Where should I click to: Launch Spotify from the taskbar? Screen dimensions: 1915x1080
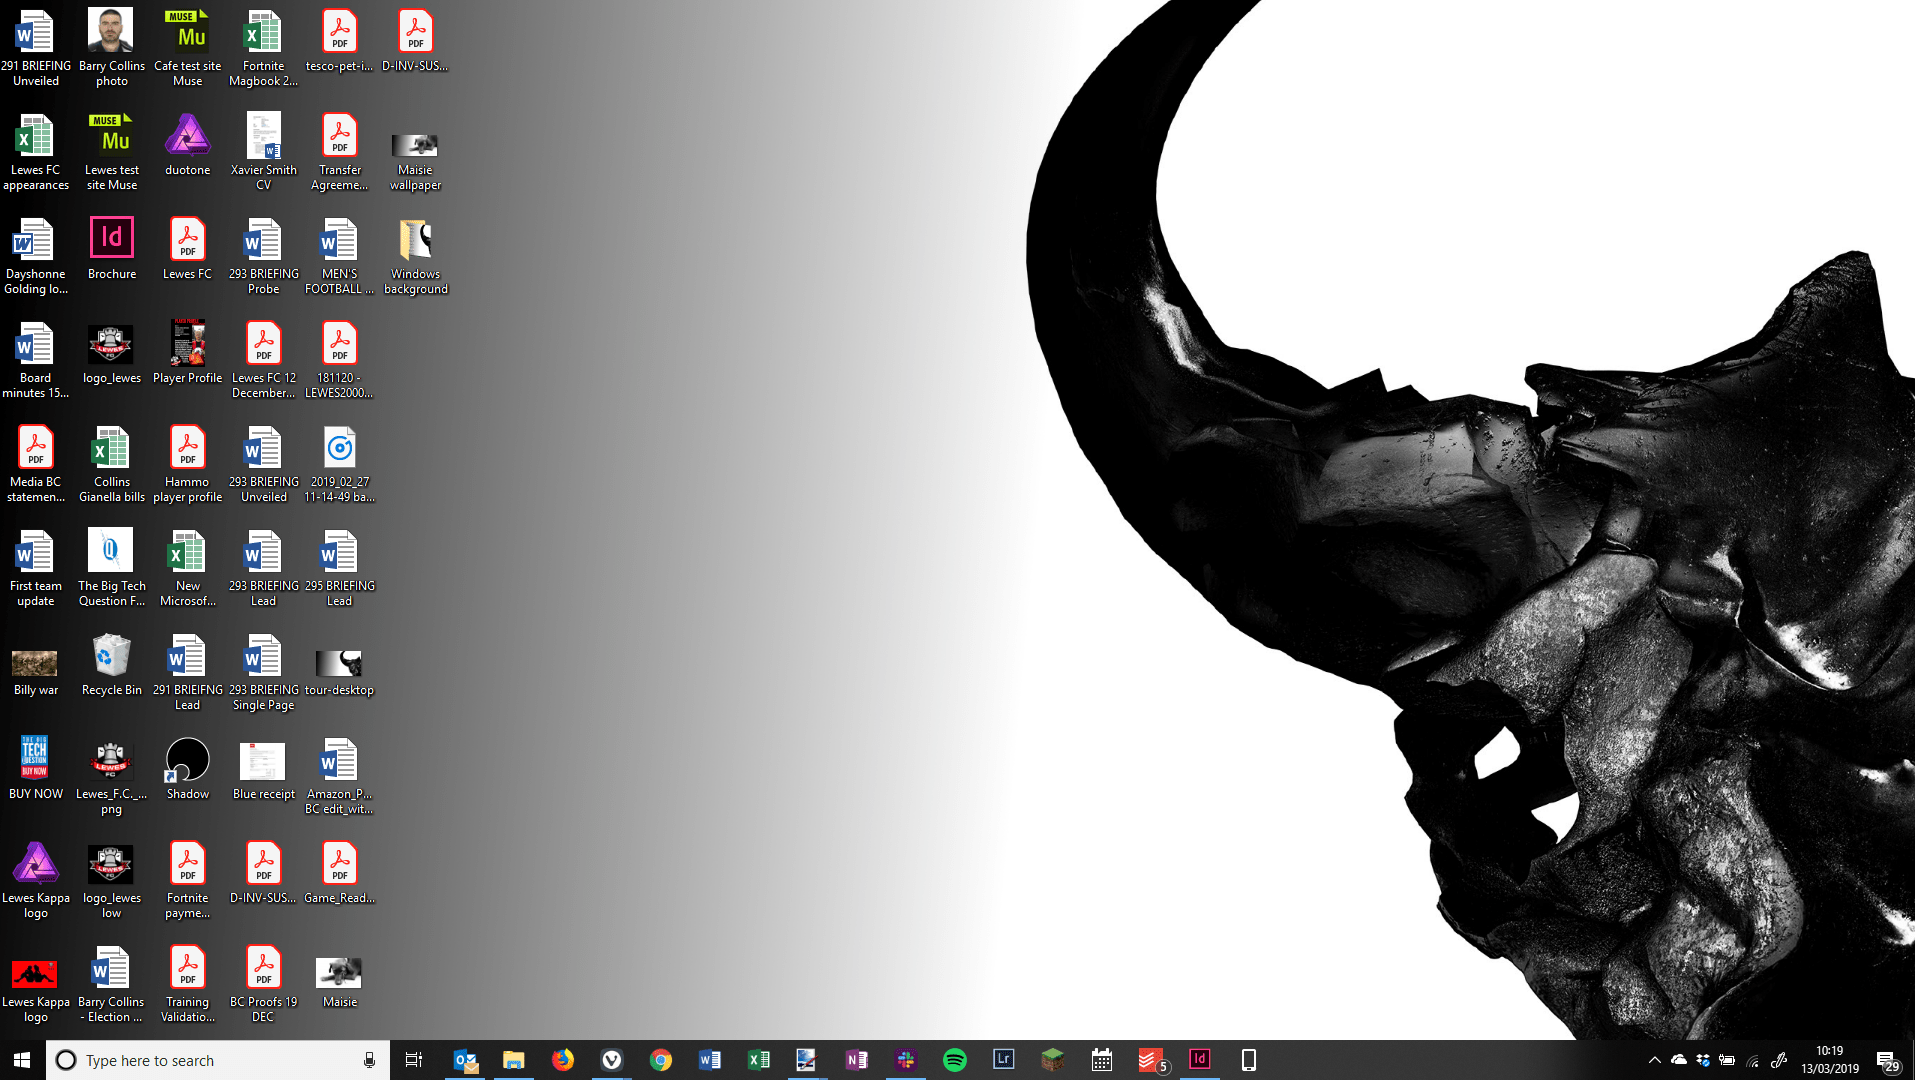(954, 1059)
